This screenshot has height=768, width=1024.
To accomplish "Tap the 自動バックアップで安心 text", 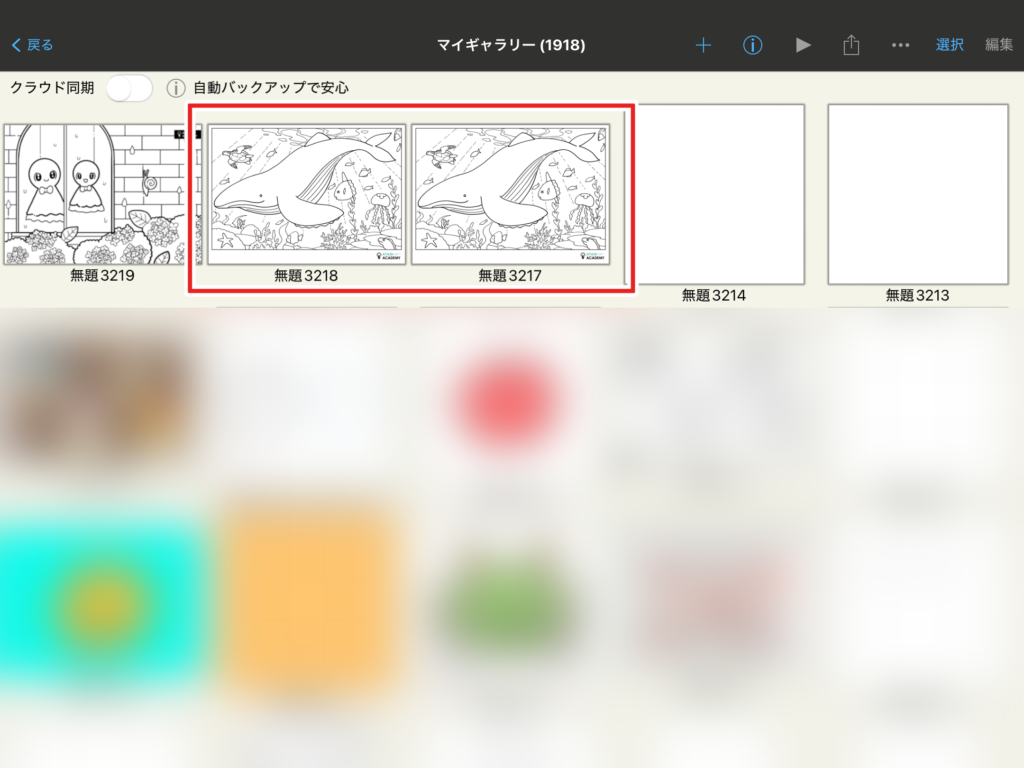I will tap(271, 88).
